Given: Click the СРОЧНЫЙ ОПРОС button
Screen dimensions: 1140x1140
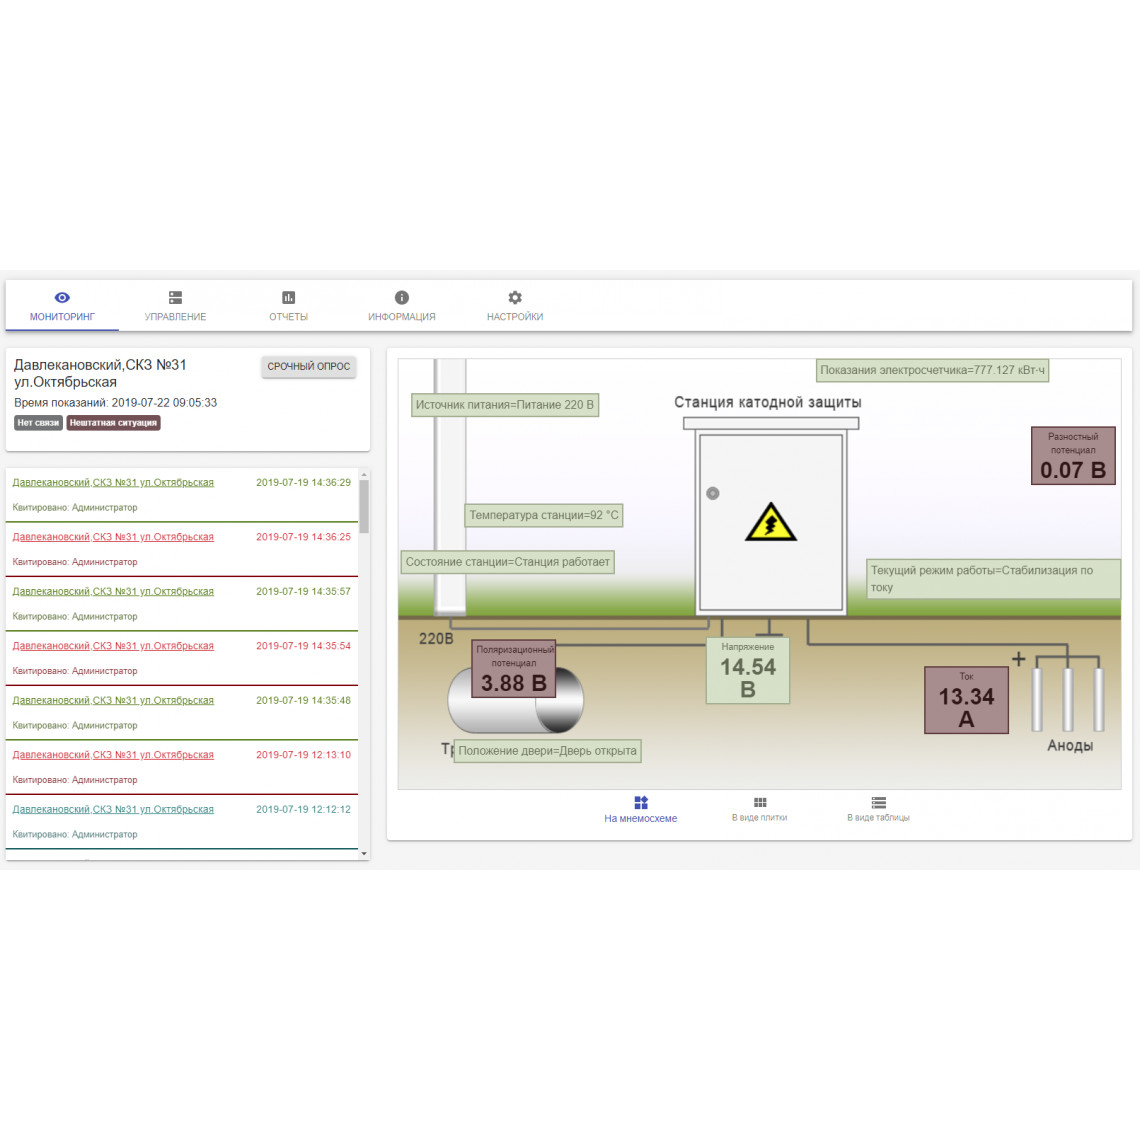Looking at the screenshot, I should (x=308, y=366).
